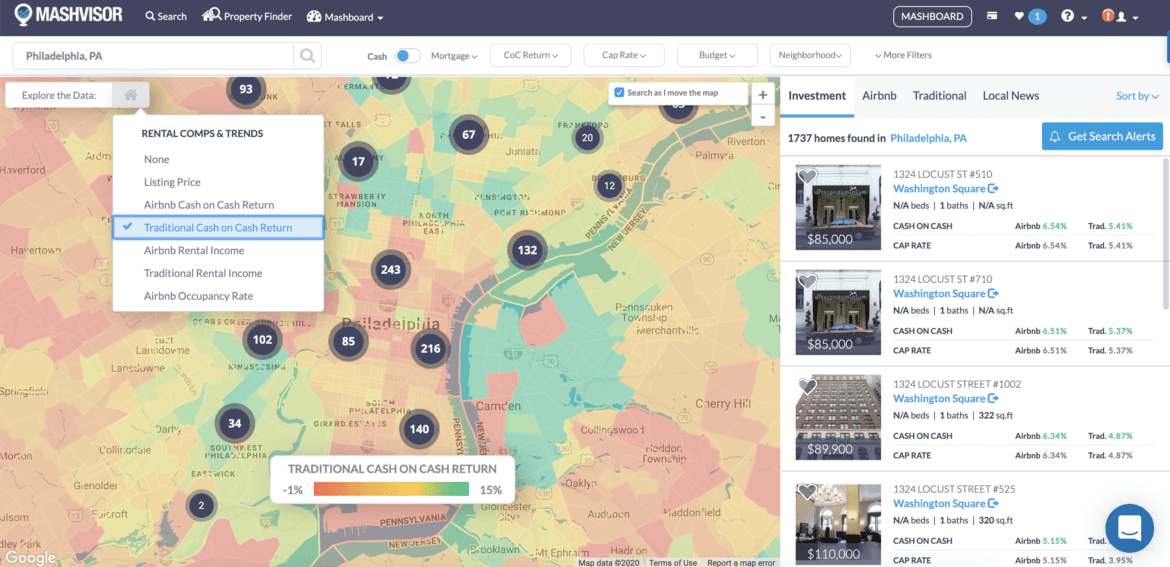Click the 67 property cluster marker
Screen dimensions: 1170x567
[469, 135]
